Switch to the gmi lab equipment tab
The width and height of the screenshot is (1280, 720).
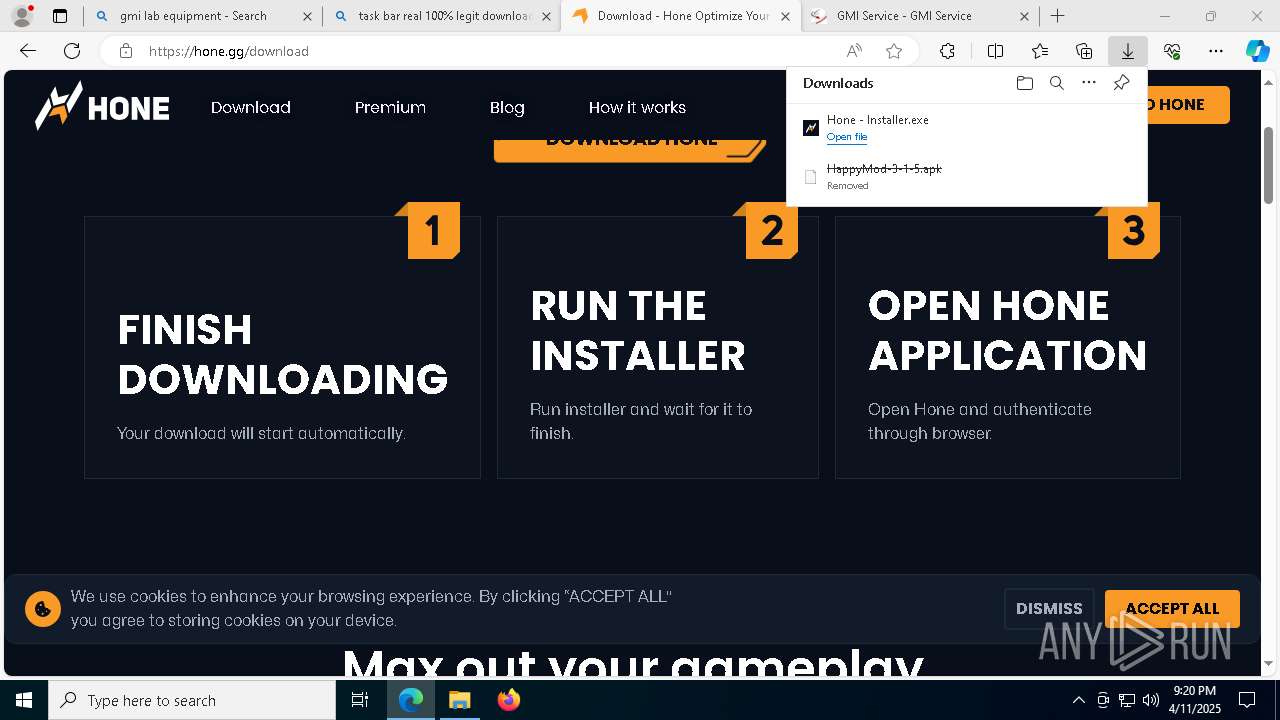(203, 16)
